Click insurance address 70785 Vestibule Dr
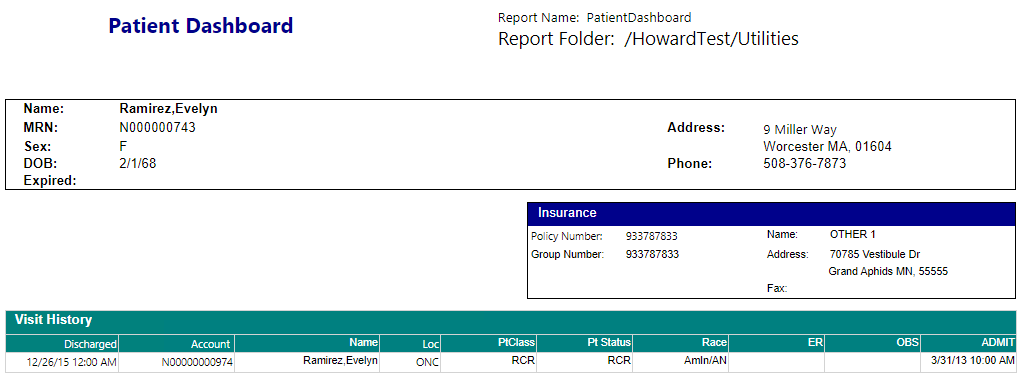This screenshot has height=388, width=1032. [x=875, y=254]
